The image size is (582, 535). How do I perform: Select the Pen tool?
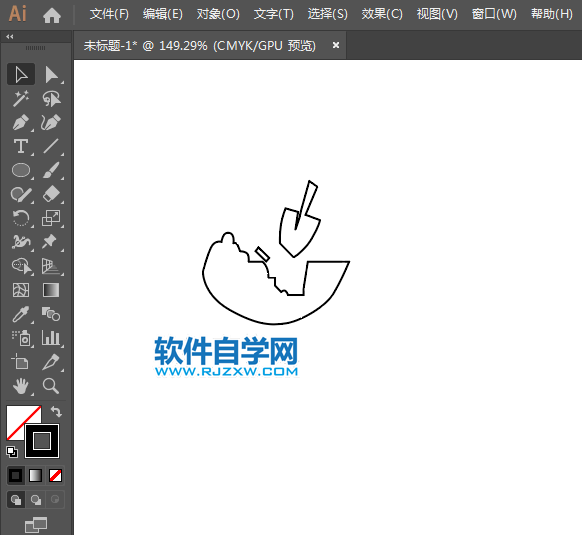pos(21,123)
